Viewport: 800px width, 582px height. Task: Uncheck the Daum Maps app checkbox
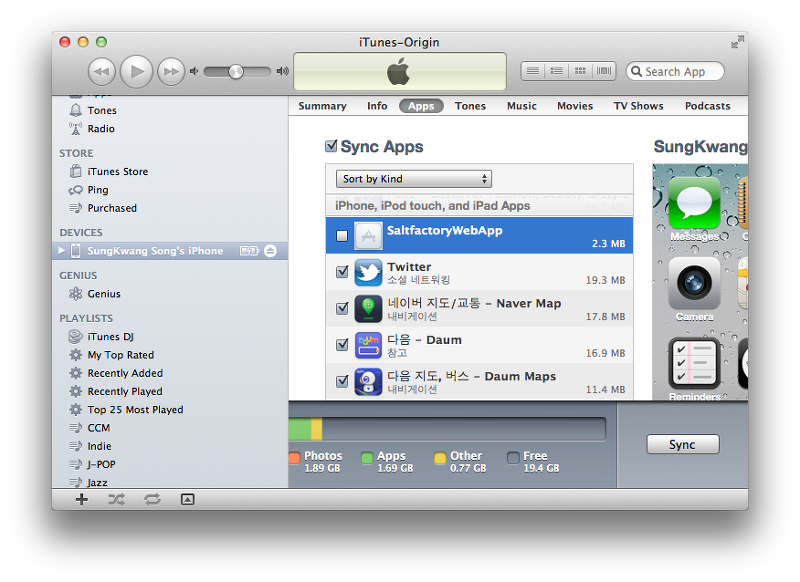pos(342,381)
